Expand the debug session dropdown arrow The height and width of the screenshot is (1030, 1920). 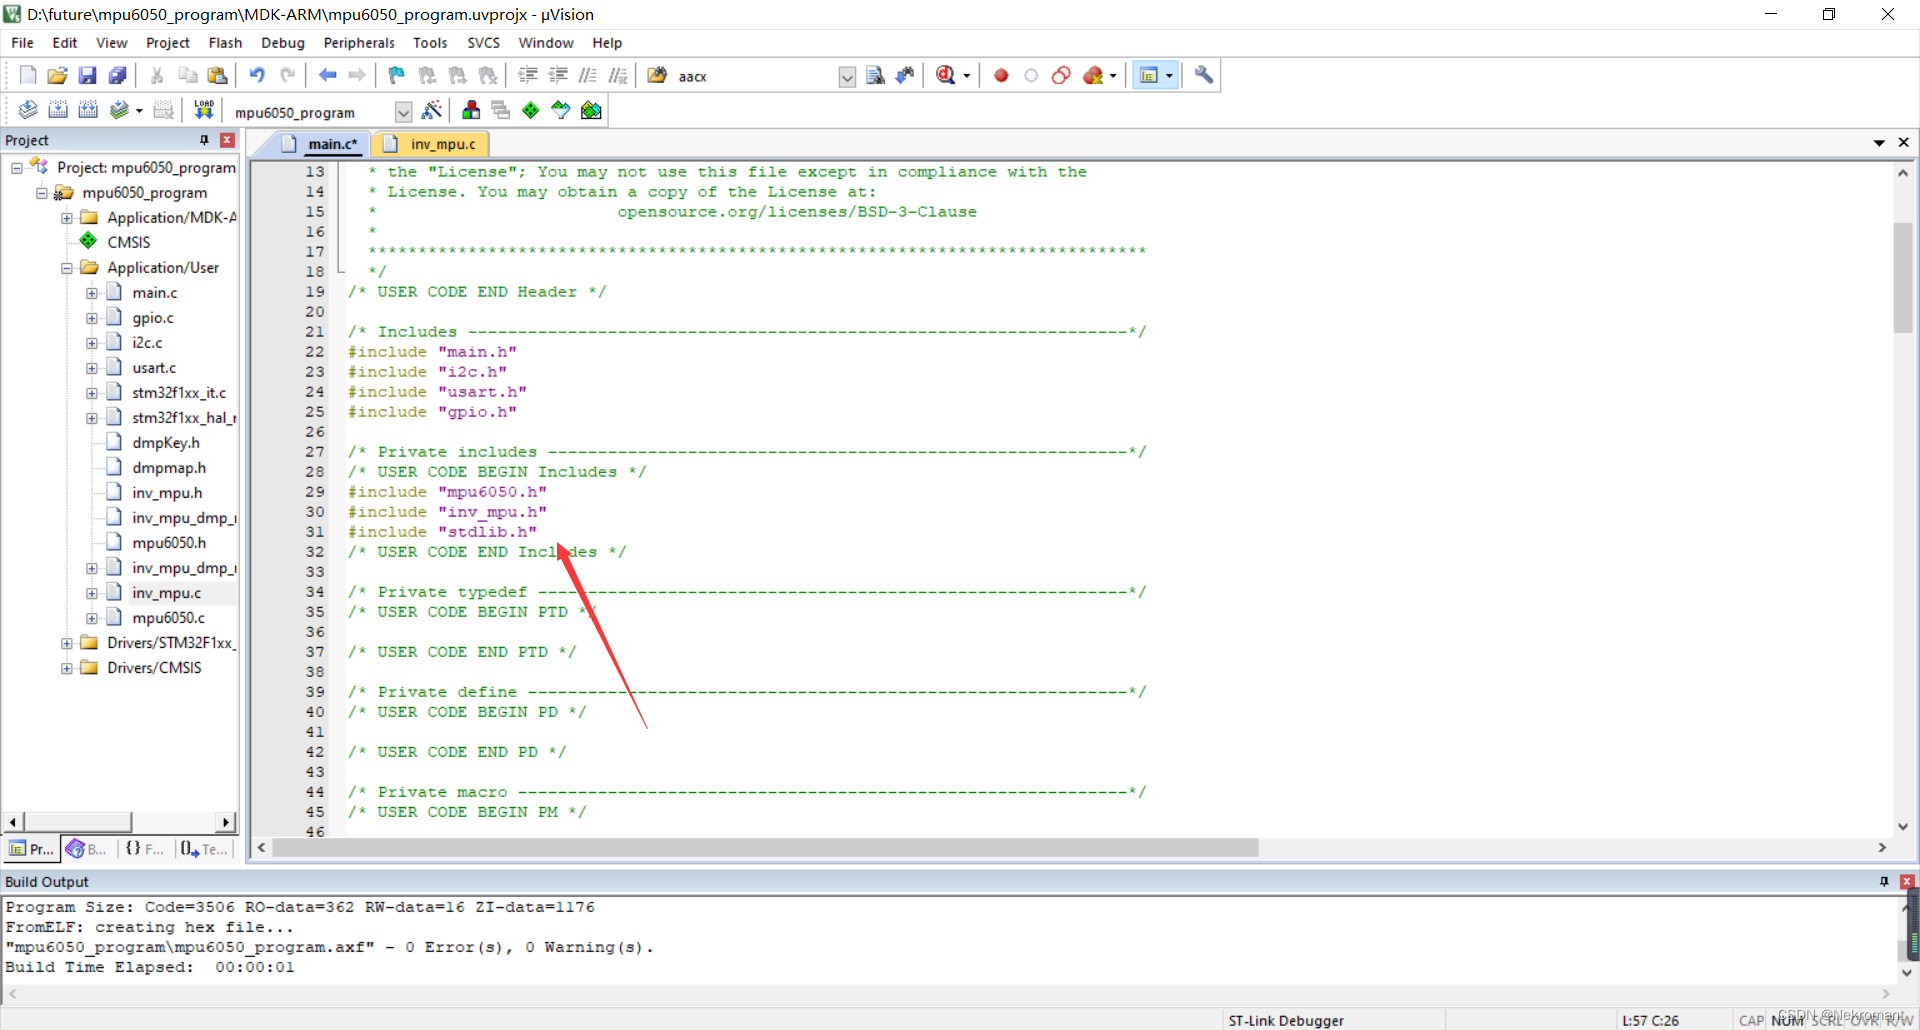click(966, 76)
